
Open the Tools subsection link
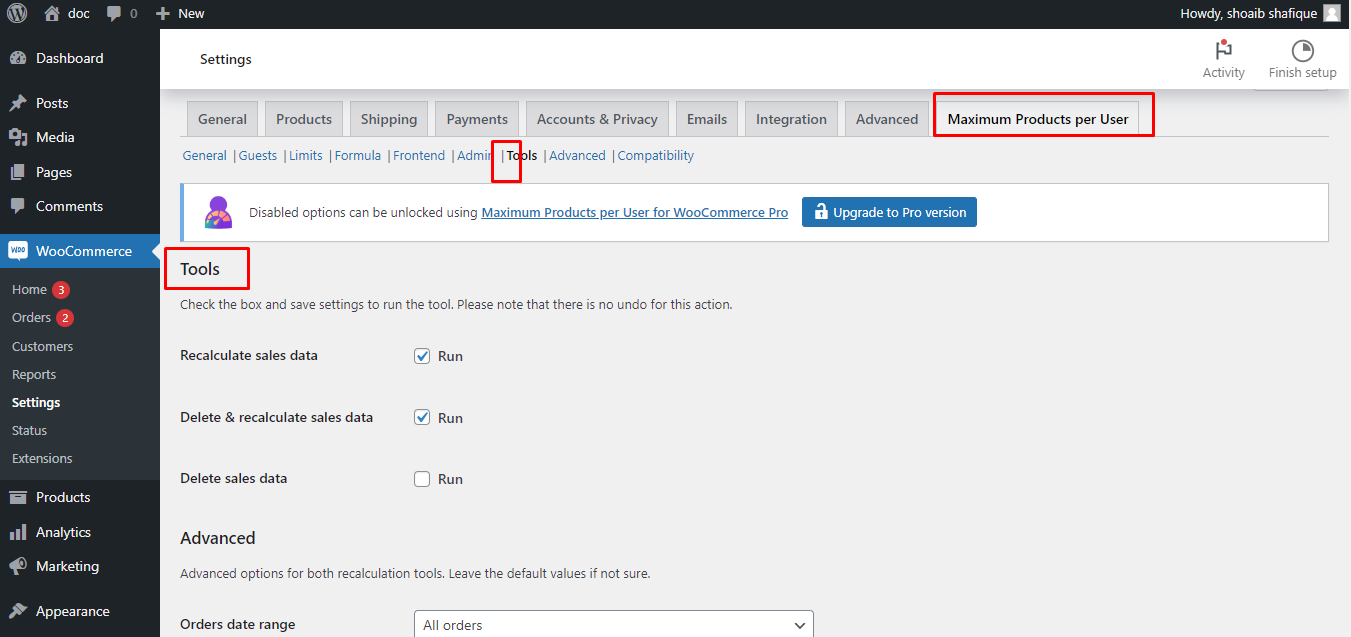click(x=522, y=156)
